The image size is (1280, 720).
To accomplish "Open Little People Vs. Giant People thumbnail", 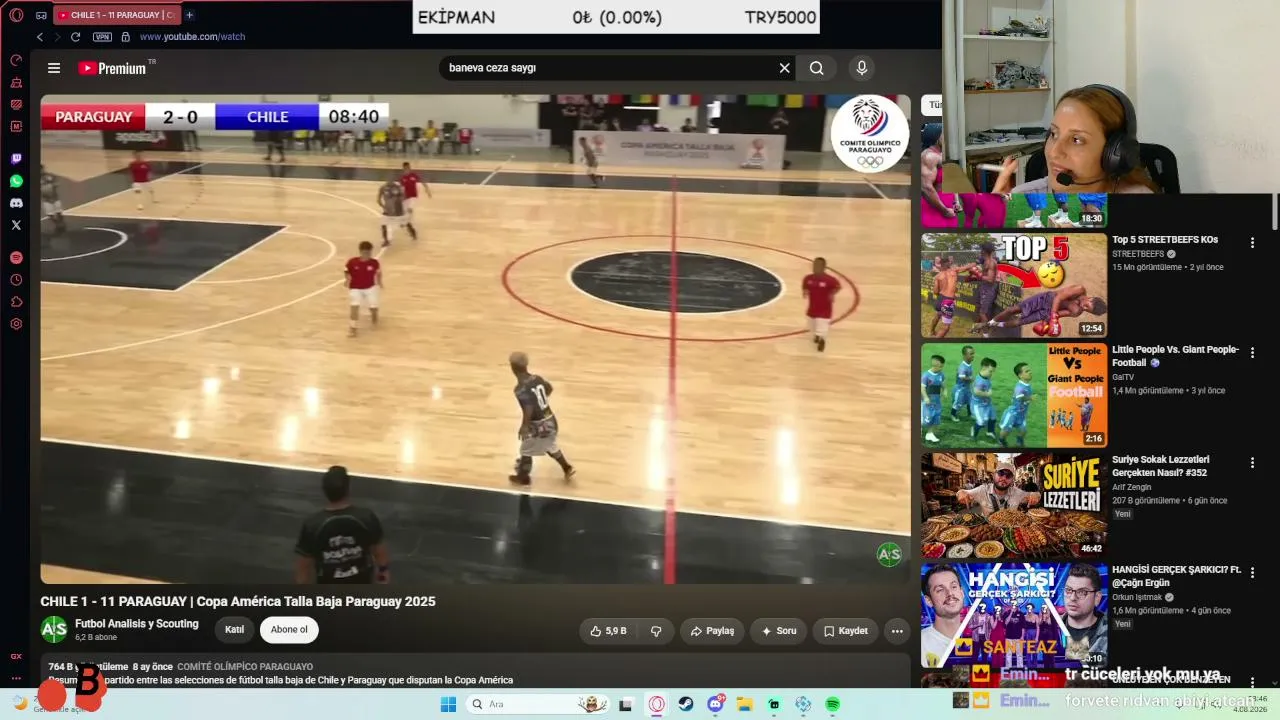I will click(x=1014, y=395).
